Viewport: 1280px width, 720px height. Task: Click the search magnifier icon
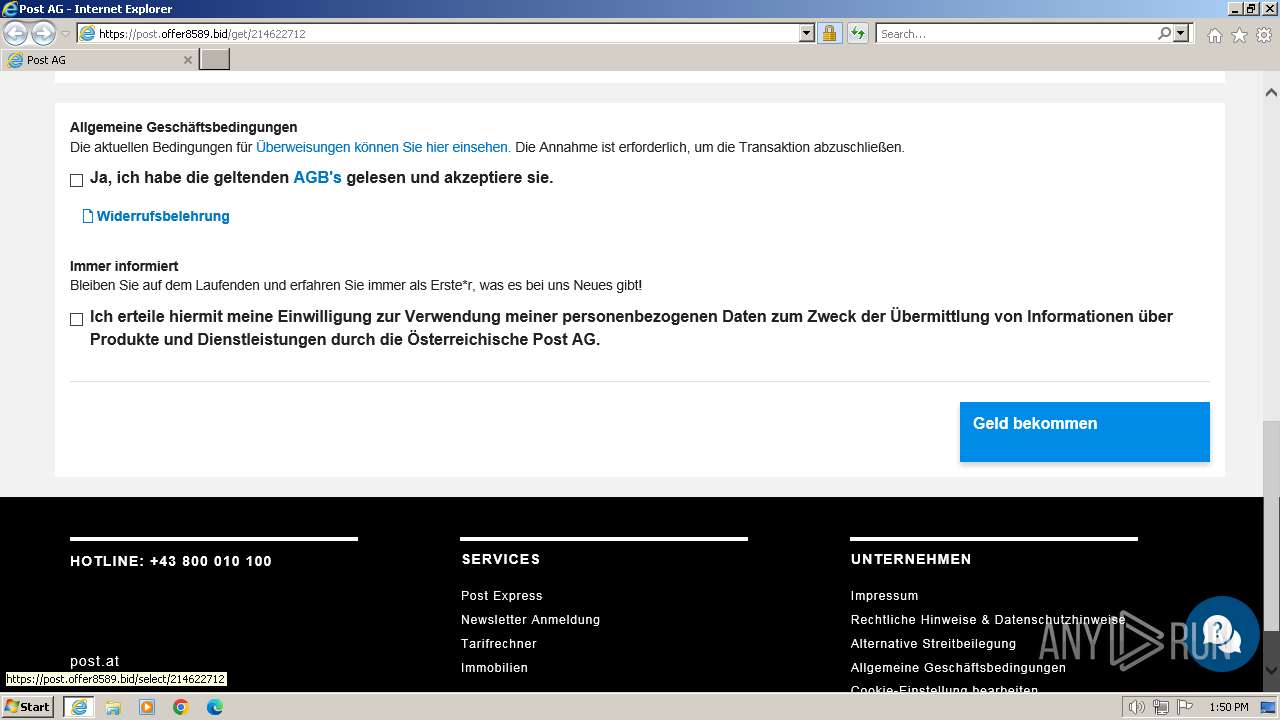(1164, 33)
